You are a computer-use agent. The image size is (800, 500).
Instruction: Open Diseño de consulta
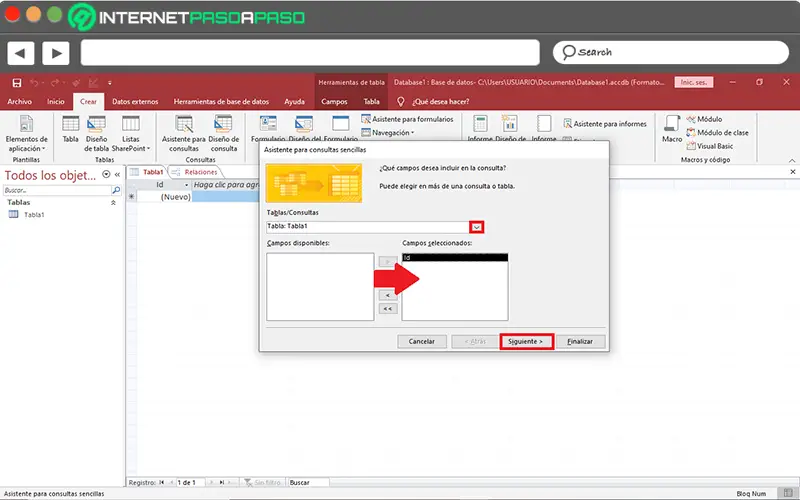point(223,134)
